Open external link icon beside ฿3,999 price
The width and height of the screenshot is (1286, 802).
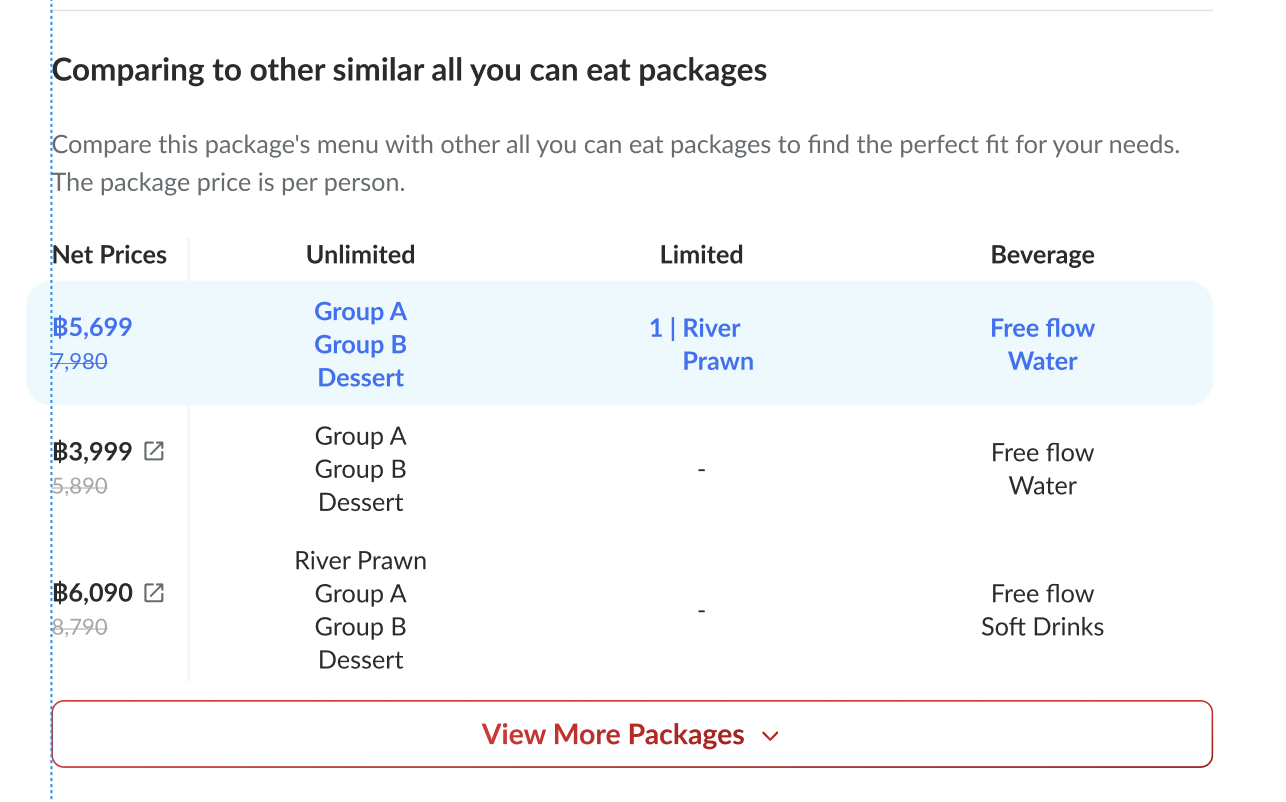tap(154, 451)
